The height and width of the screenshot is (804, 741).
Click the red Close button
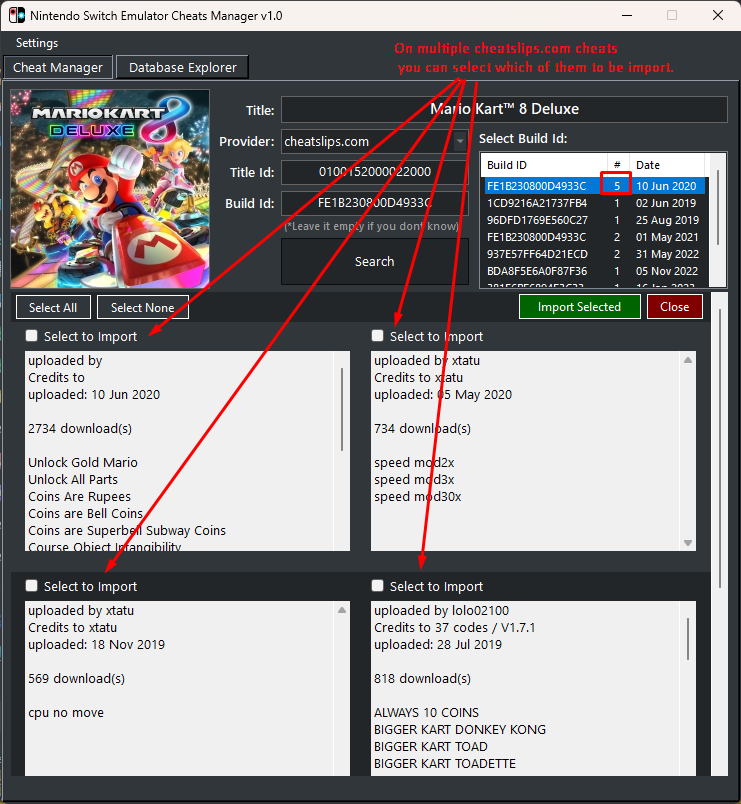tap(674, 307)
